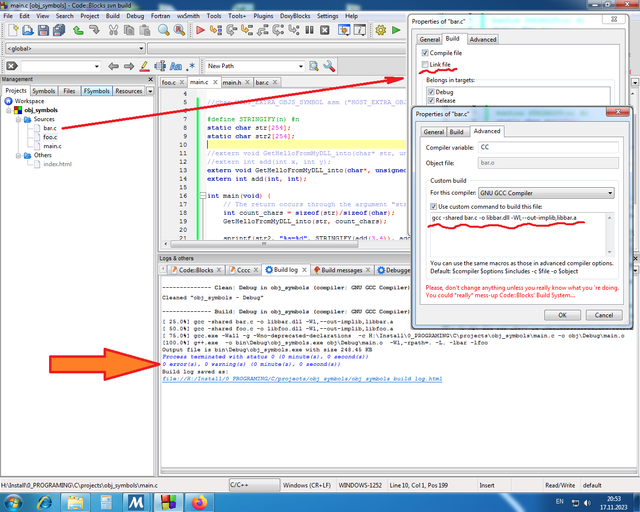Click the Redo arrow icon
The height and width of the screenshot is (512, 640).
click(94, 30)
